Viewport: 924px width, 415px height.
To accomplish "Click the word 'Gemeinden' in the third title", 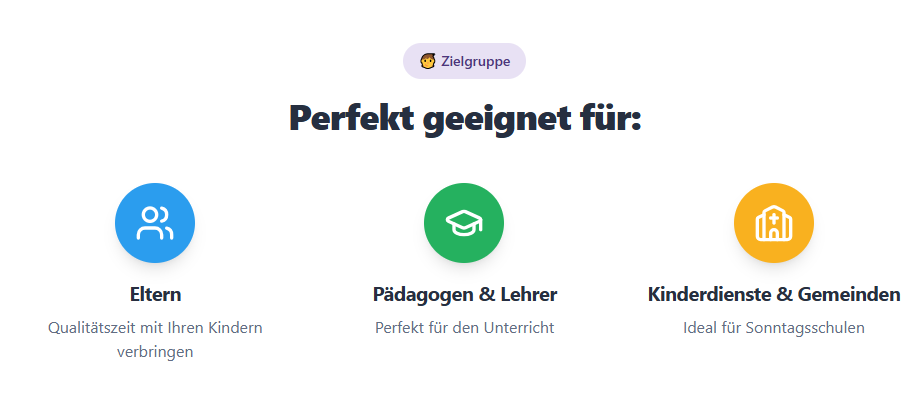I will 851,295.
